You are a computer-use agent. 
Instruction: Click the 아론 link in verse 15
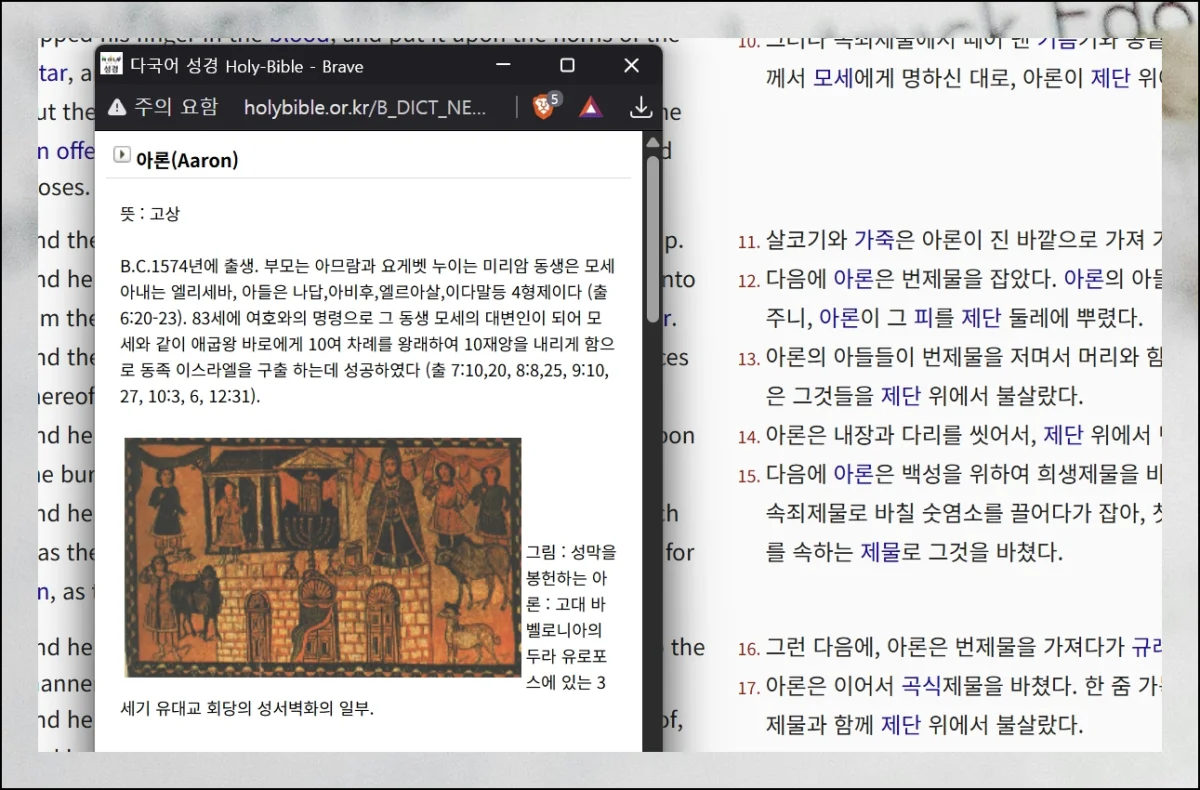[x=853, y=474]
